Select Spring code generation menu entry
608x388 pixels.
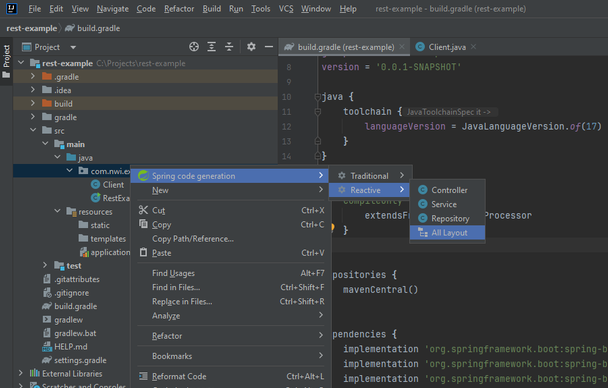pos(230,176)
